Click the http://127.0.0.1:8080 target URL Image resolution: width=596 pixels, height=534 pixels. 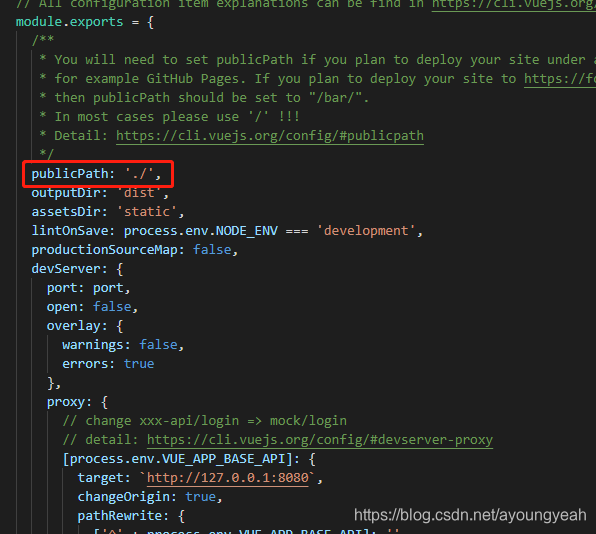pos(227,478)
